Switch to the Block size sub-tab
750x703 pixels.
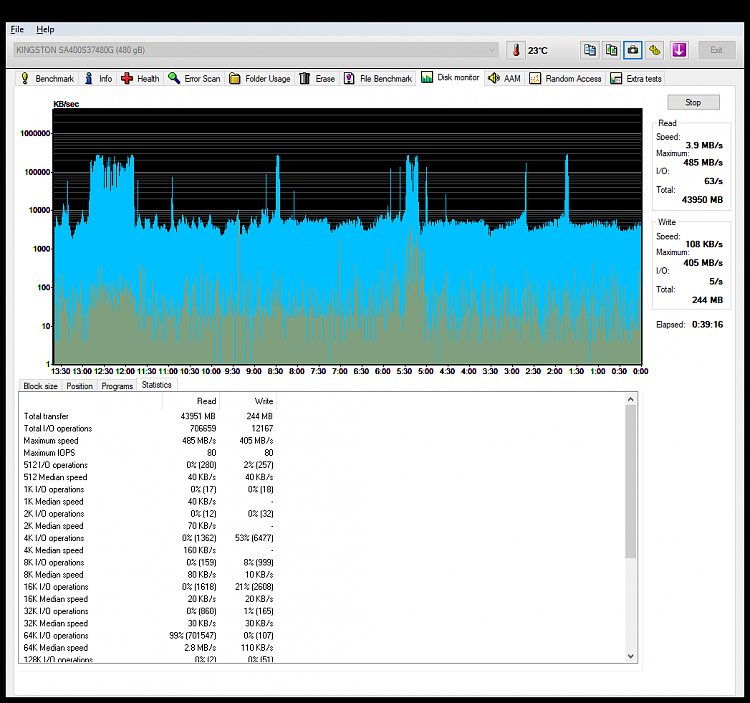coord(40,386)
